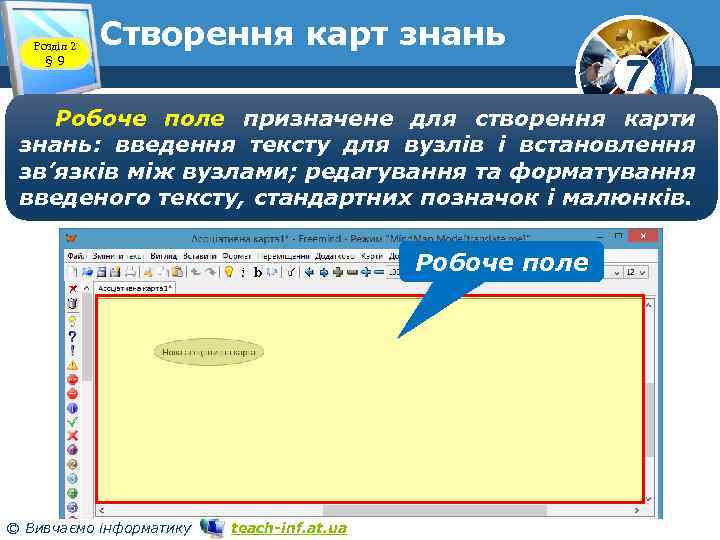The width and height of the screenshot is (720, 540).
Task: Click the Print icon
Action: pyautogui.click(x=131, y=272)
